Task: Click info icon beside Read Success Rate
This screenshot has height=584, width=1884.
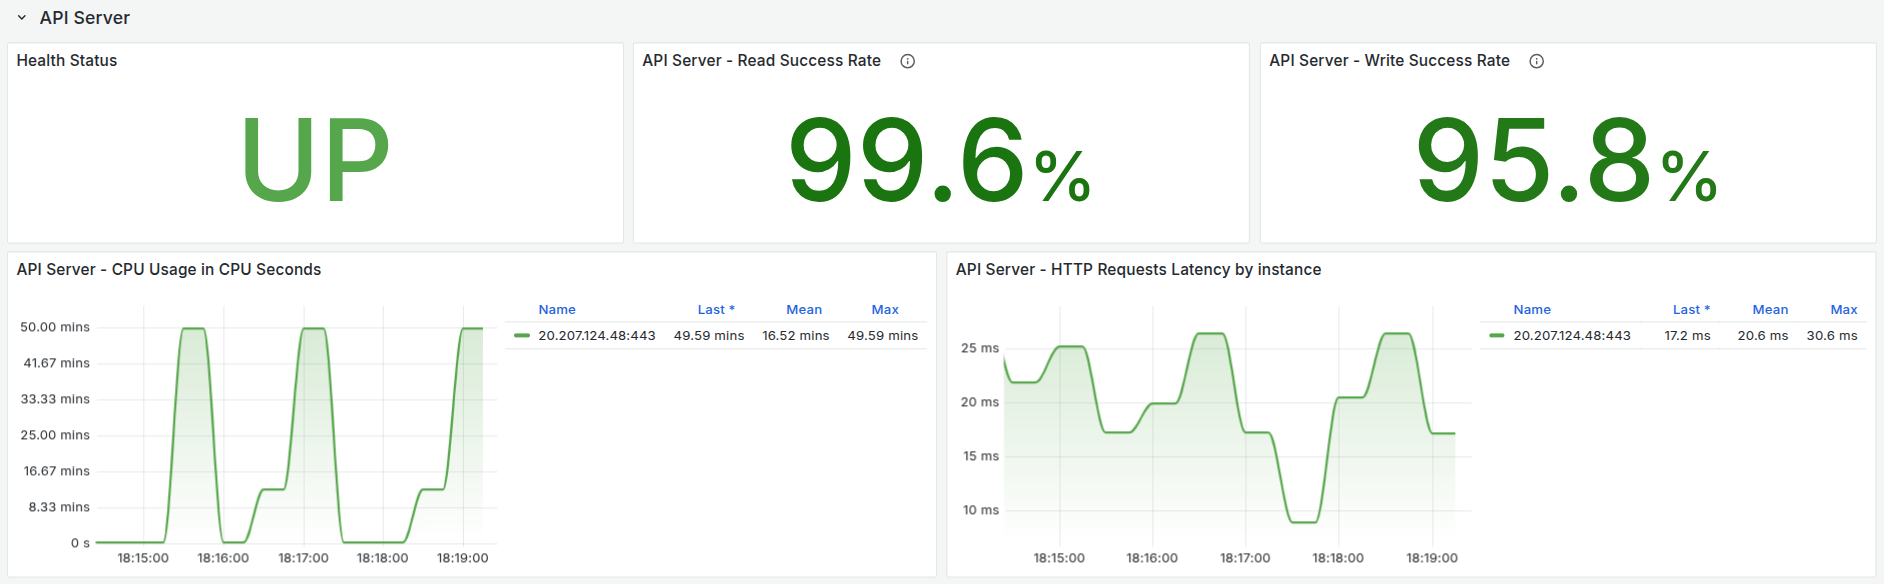Action: pos(908,61)
